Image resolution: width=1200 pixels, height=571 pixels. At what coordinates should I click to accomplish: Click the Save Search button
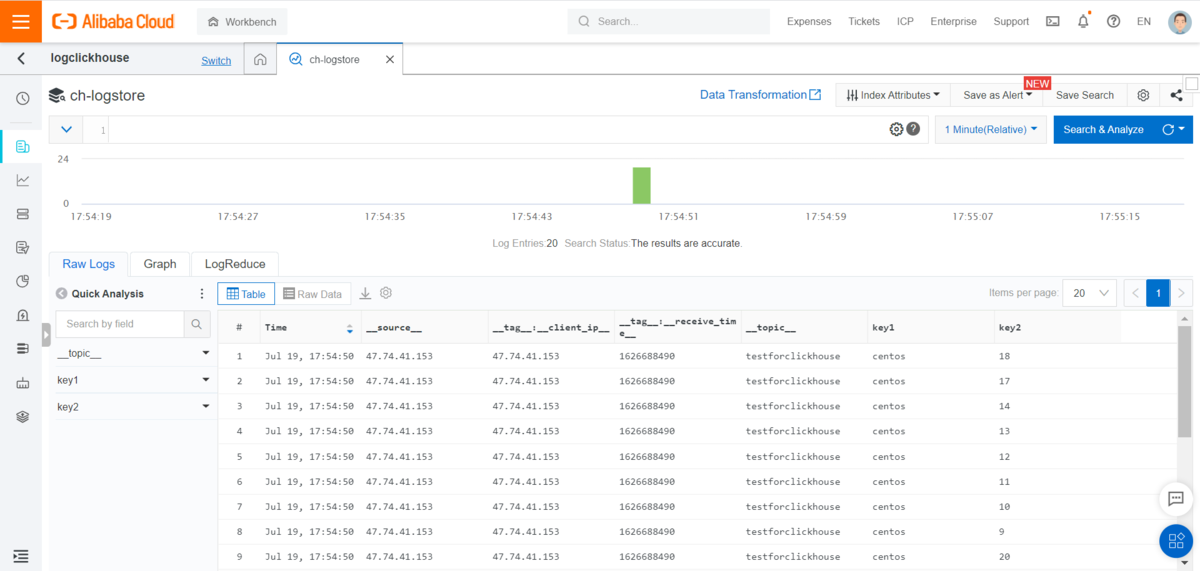(1085, 95)
